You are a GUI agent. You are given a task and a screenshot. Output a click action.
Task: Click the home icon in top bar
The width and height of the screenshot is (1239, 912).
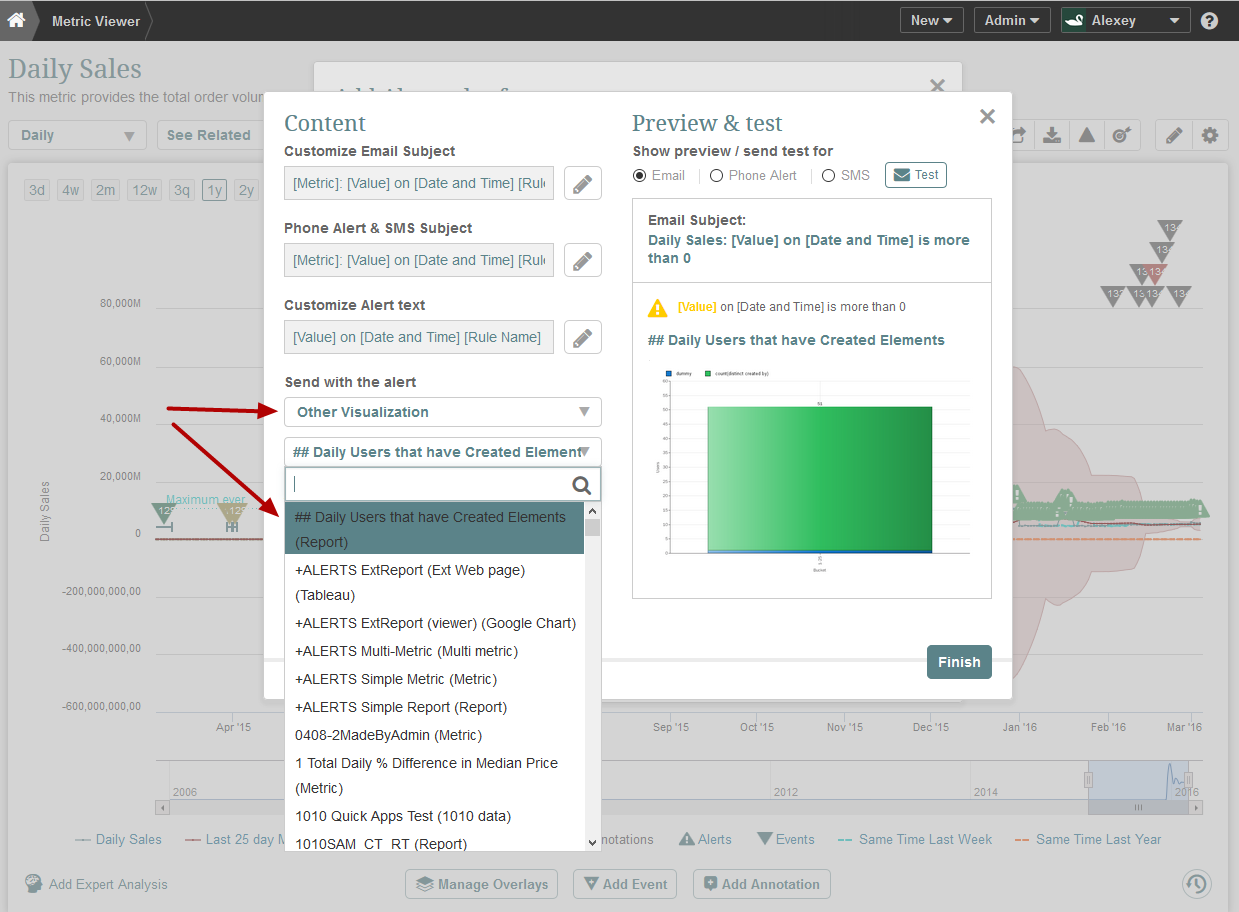pos(16,20)
